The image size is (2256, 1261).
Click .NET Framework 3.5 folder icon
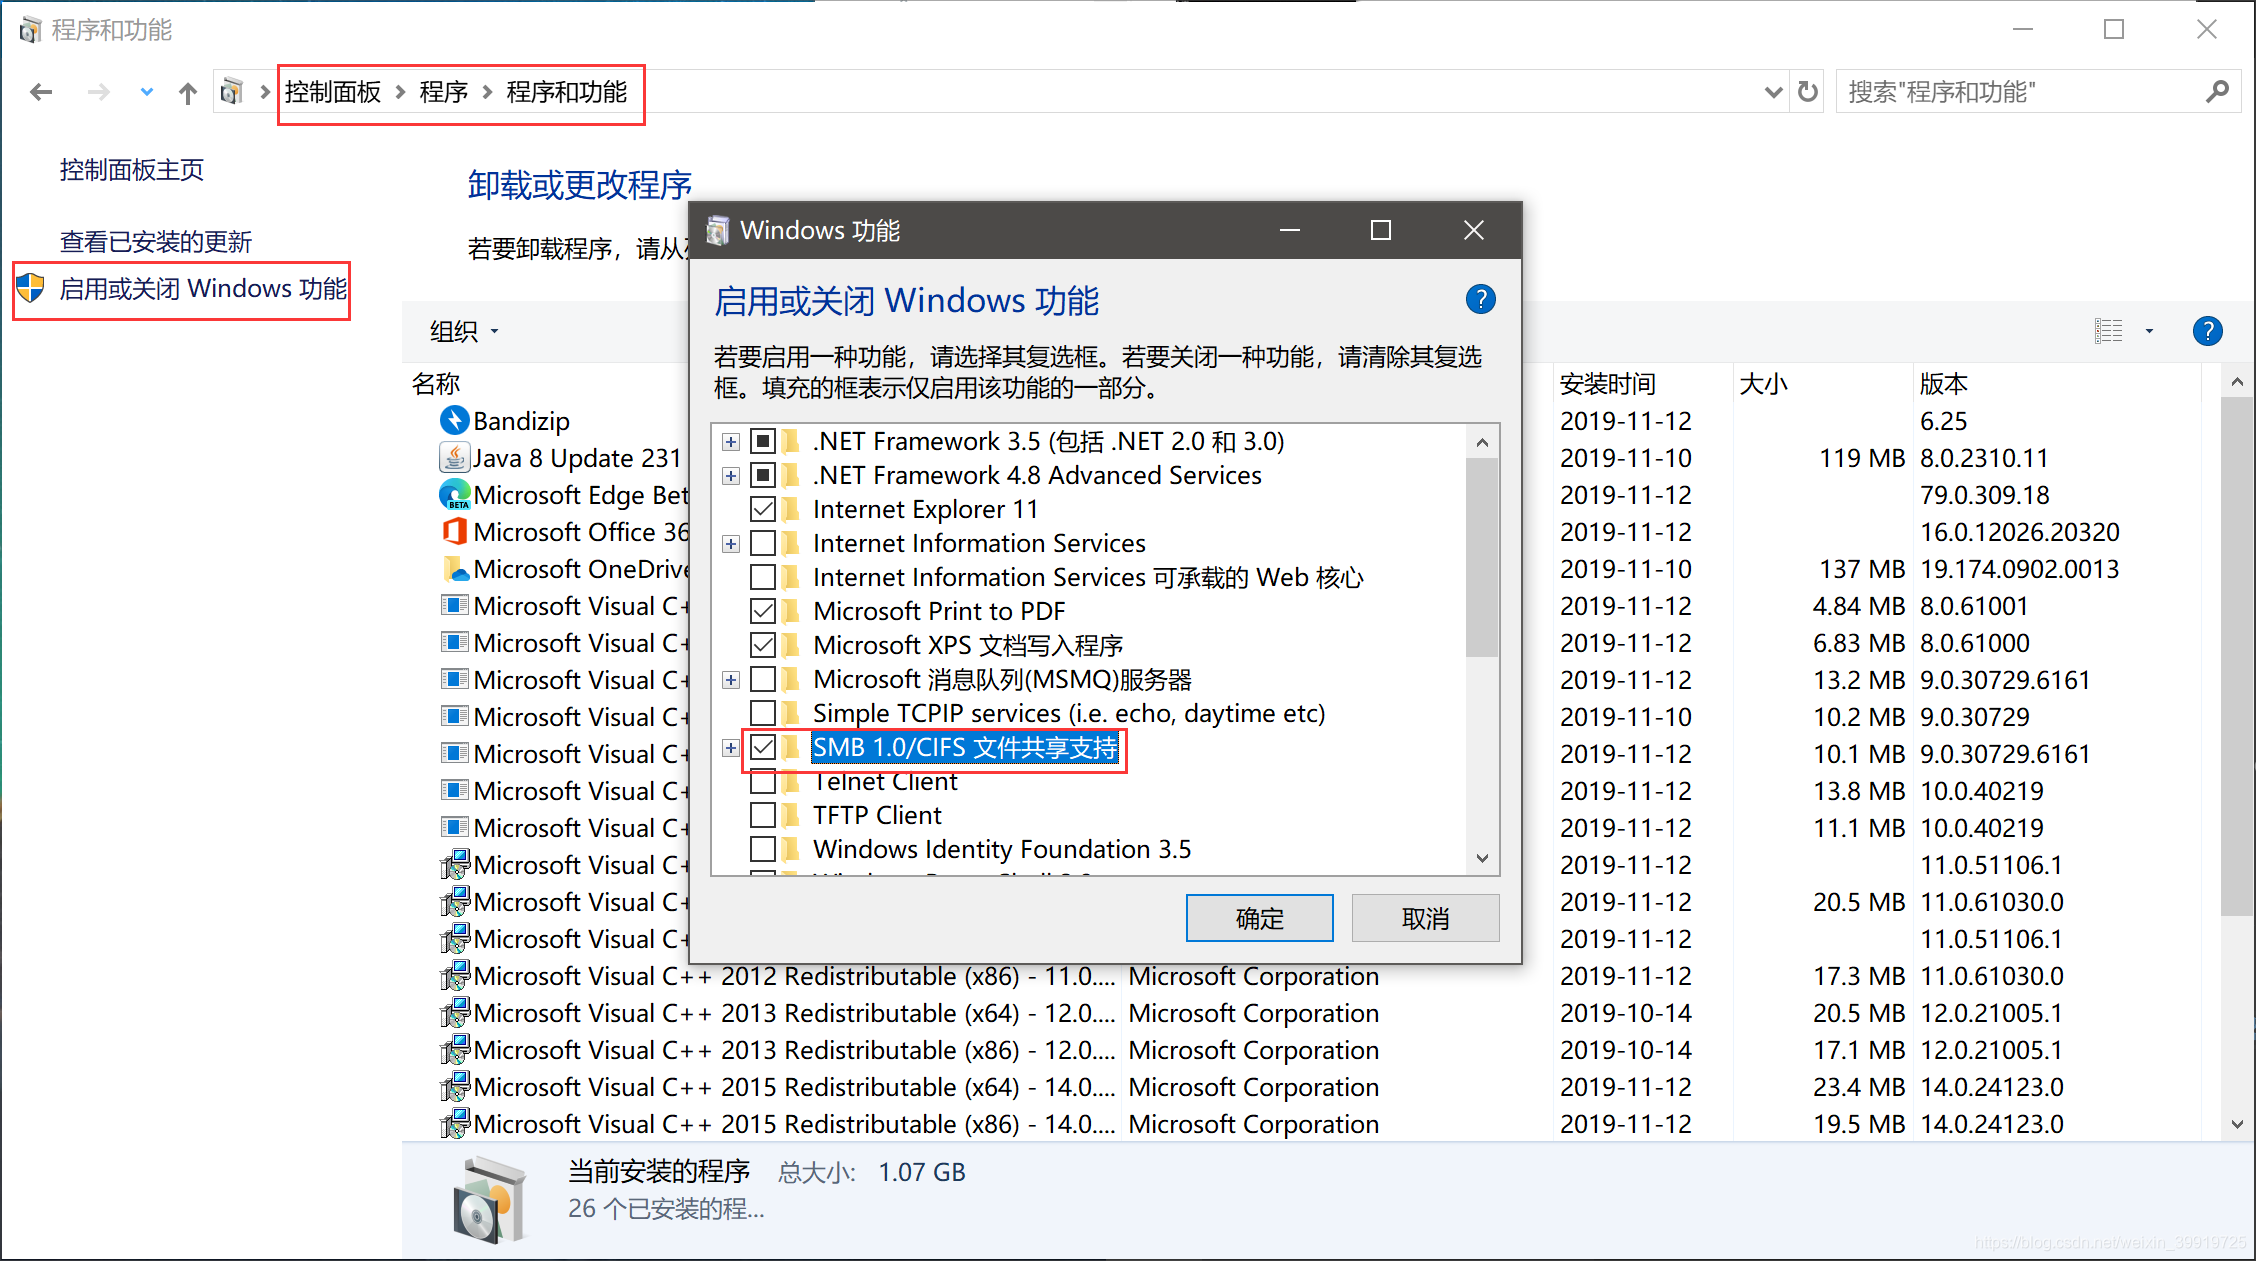pos(792,441)
